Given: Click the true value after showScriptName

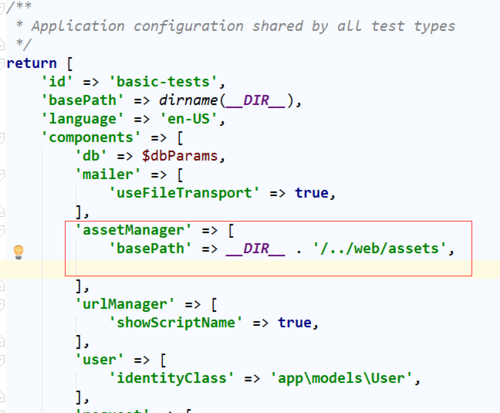Looking at the screenshot, I should point(295,323).
